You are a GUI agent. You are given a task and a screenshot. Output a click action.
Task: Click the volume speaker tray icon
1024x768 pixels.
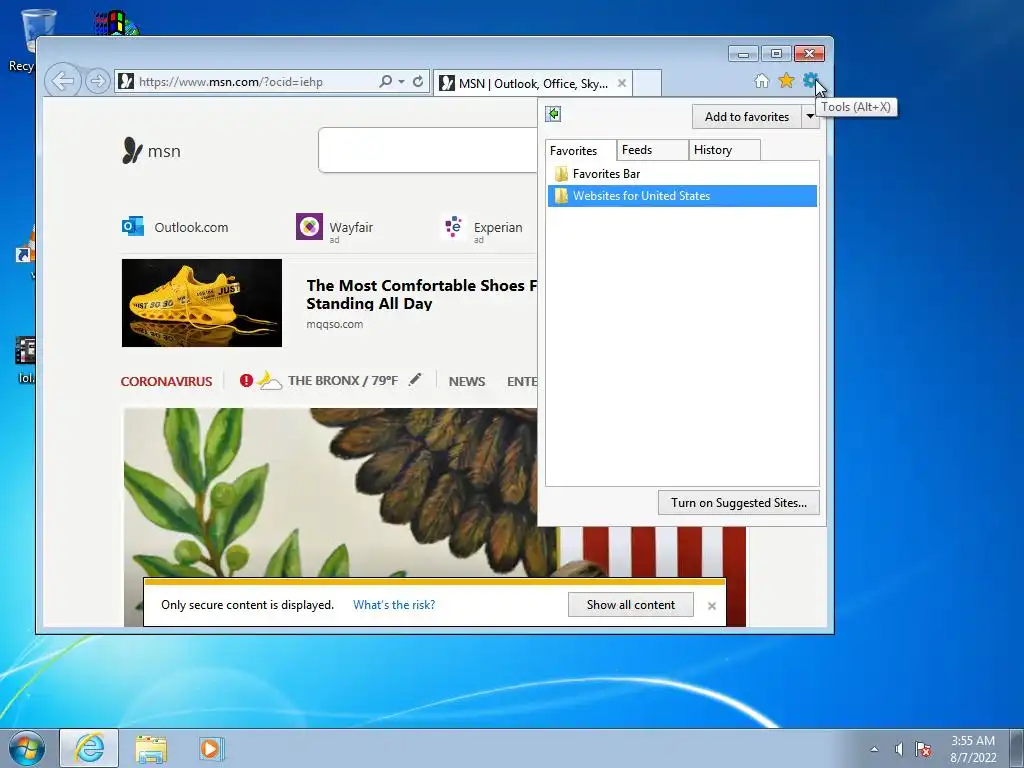pyautogui.click(x=899, y=749)
